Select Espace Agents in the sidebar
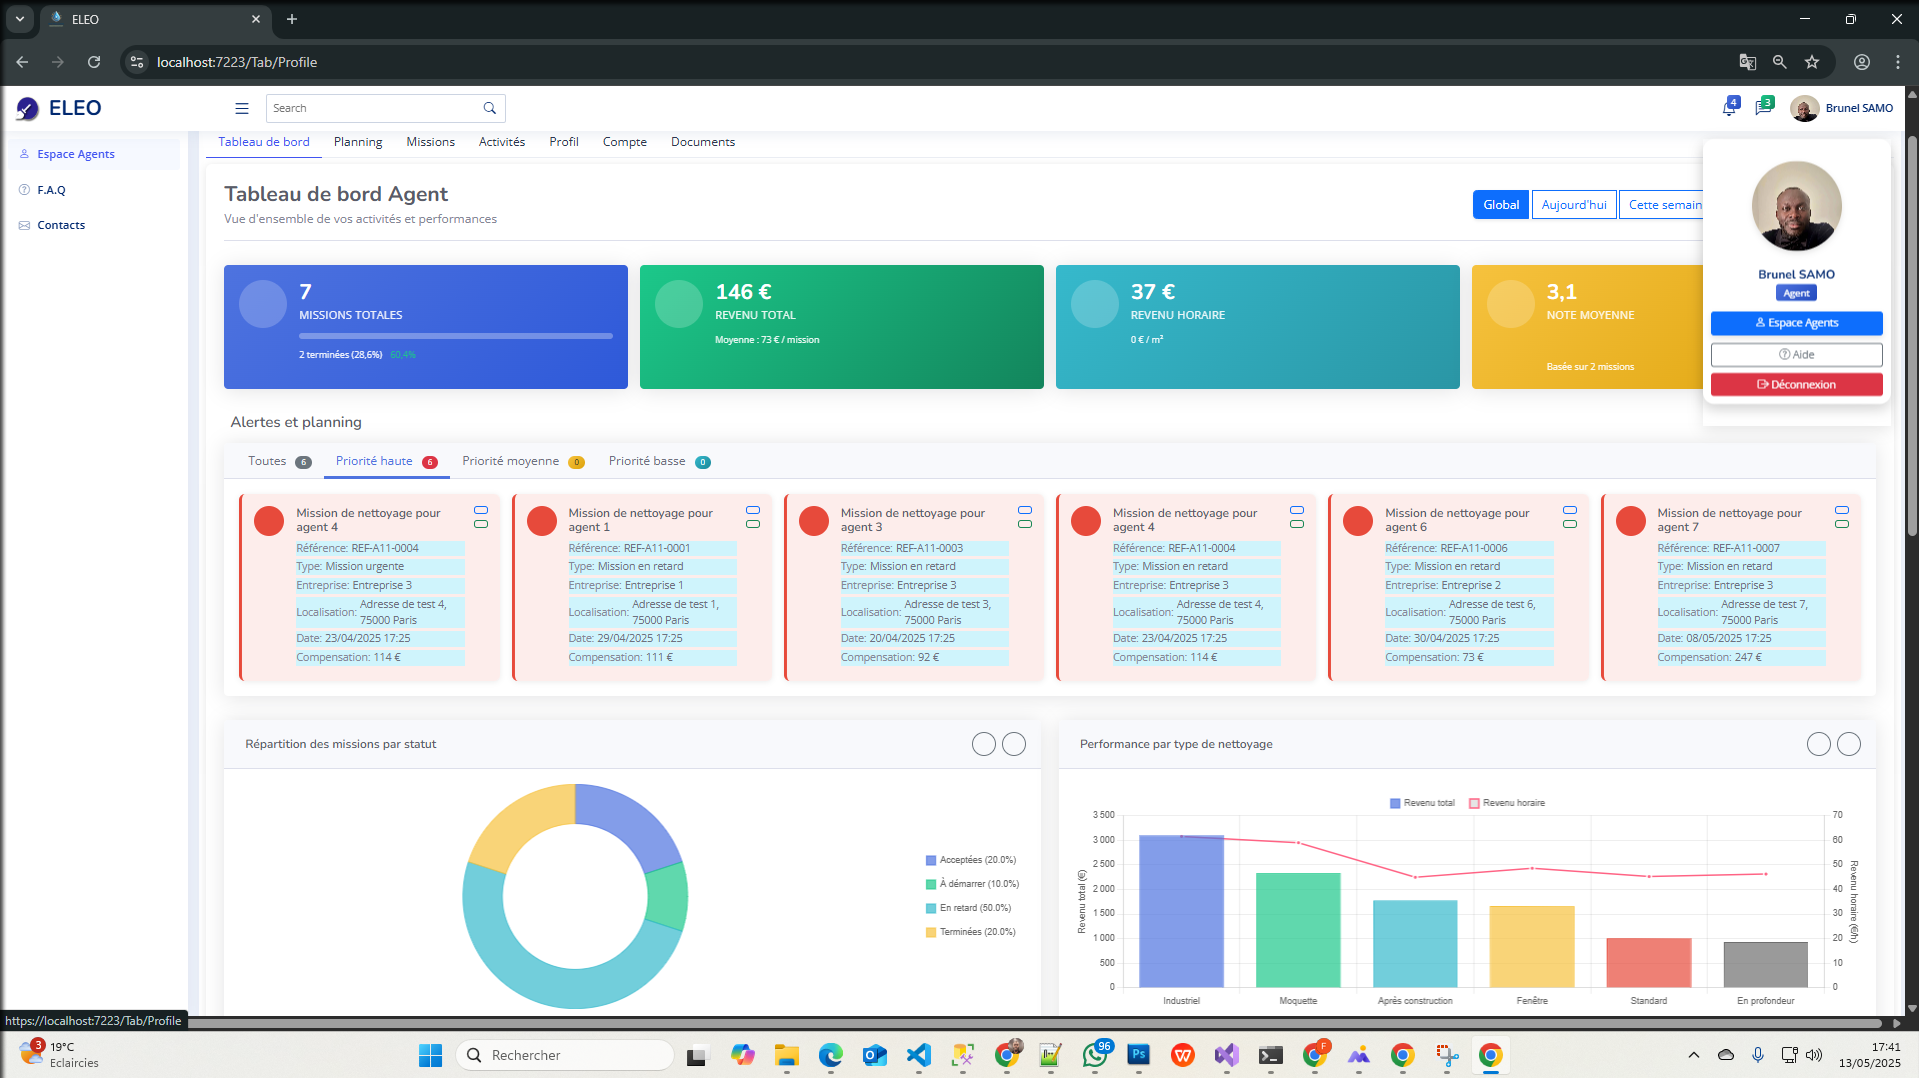 tap(76, 153)
